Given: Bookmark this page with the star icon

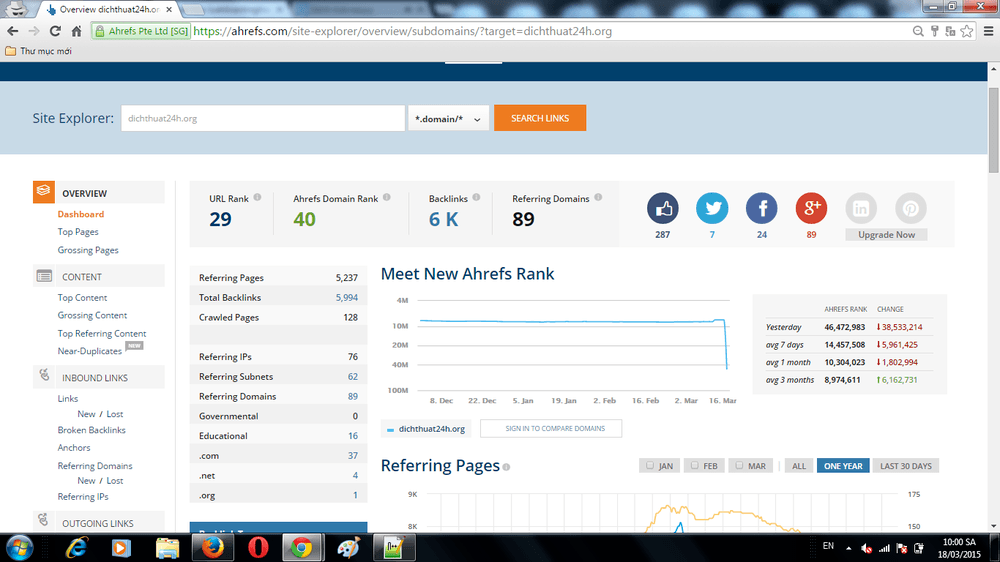Looking at the screenshot, I should click(967, 31).
